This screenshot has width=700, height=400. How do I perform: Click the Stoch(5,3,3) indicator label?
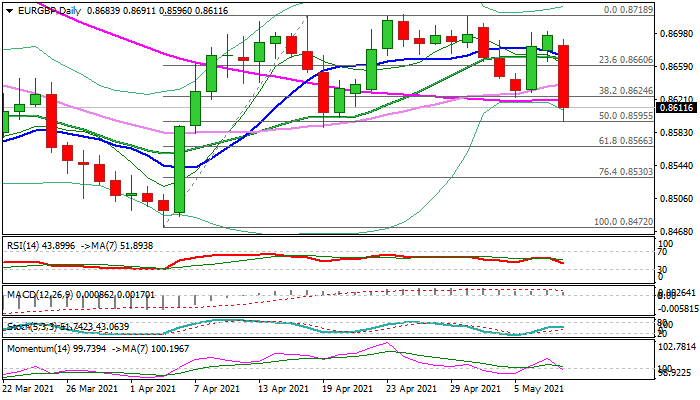point(30,326)
